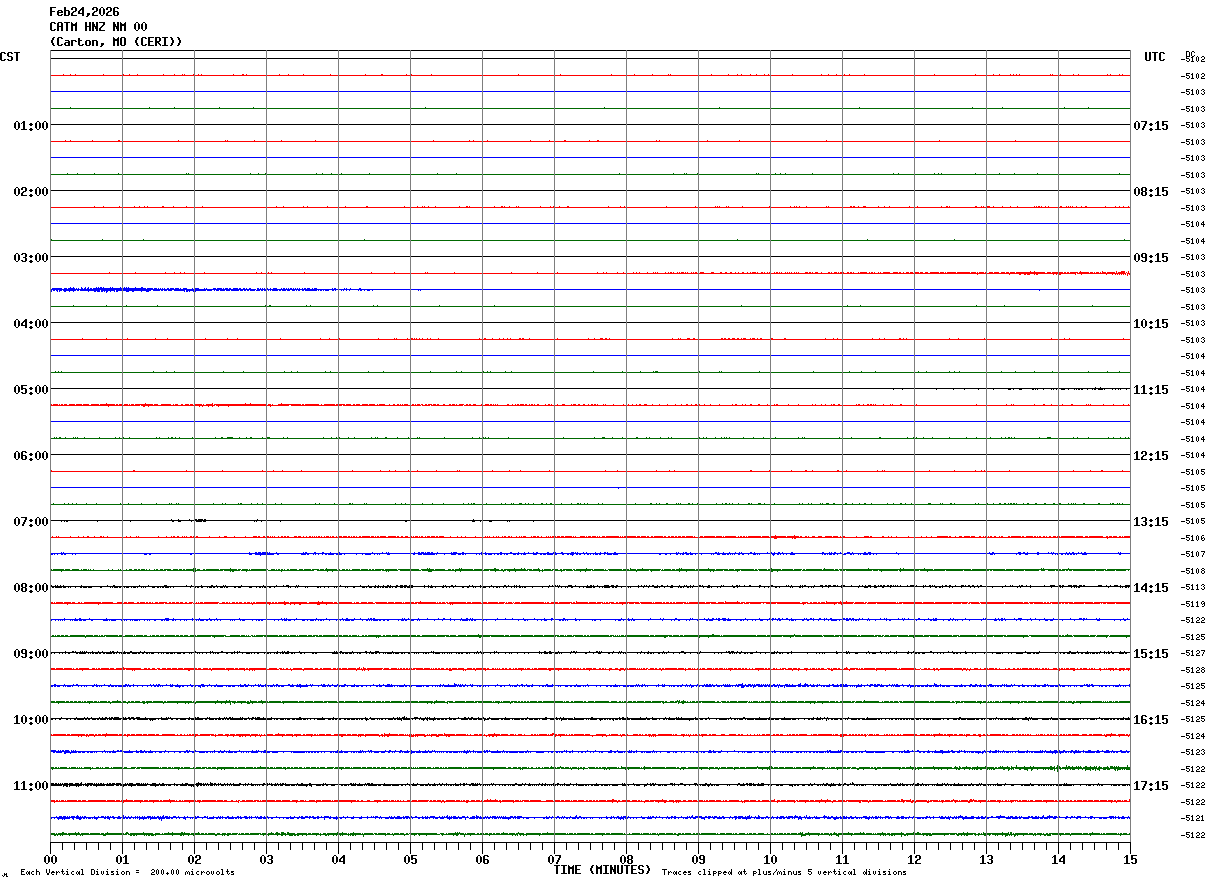
Task: Click the 05 minute tick label on bottom axis
Action: pos(410,860)
